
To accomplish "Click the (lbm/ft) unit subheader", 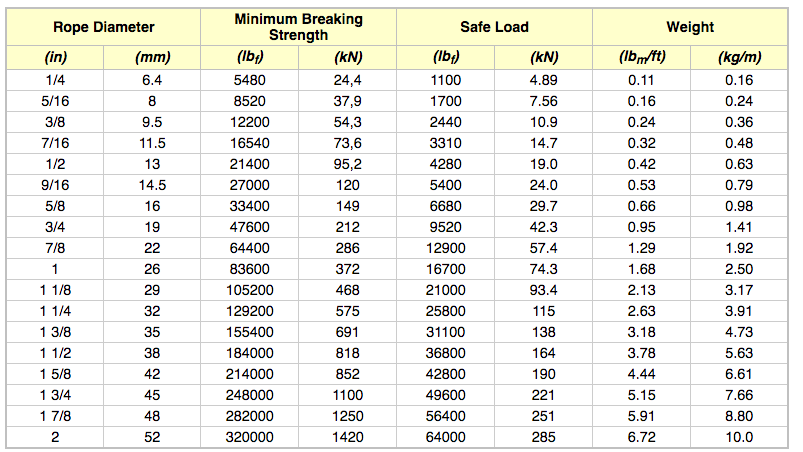I will click(x=643, y=58).
